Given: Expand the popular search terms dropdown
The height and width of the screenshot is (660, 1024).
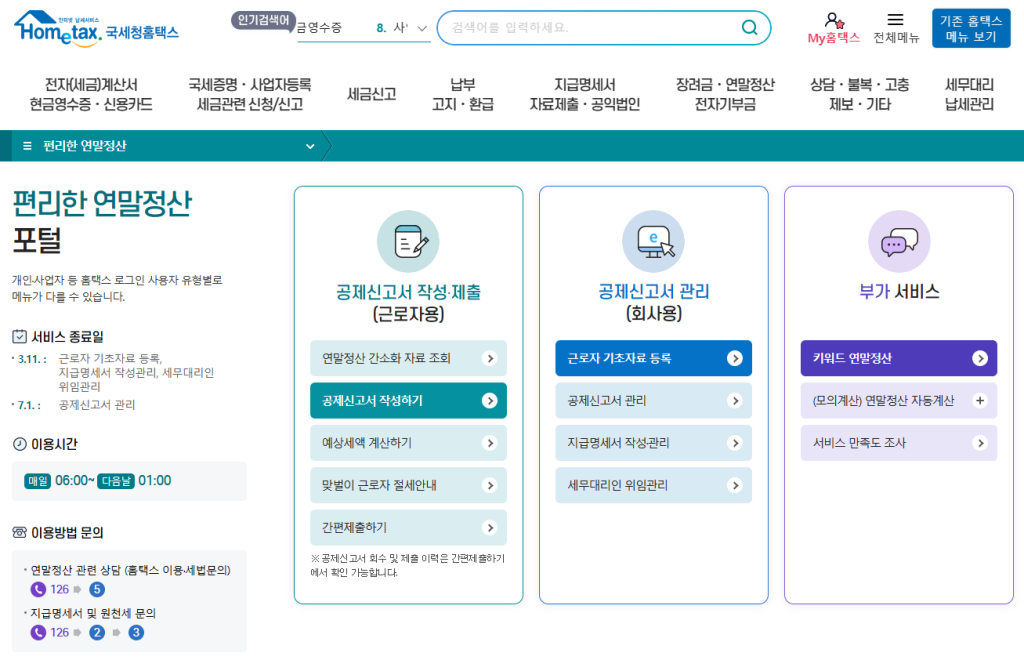Looking at the screenshot, I should click(421, 29).
